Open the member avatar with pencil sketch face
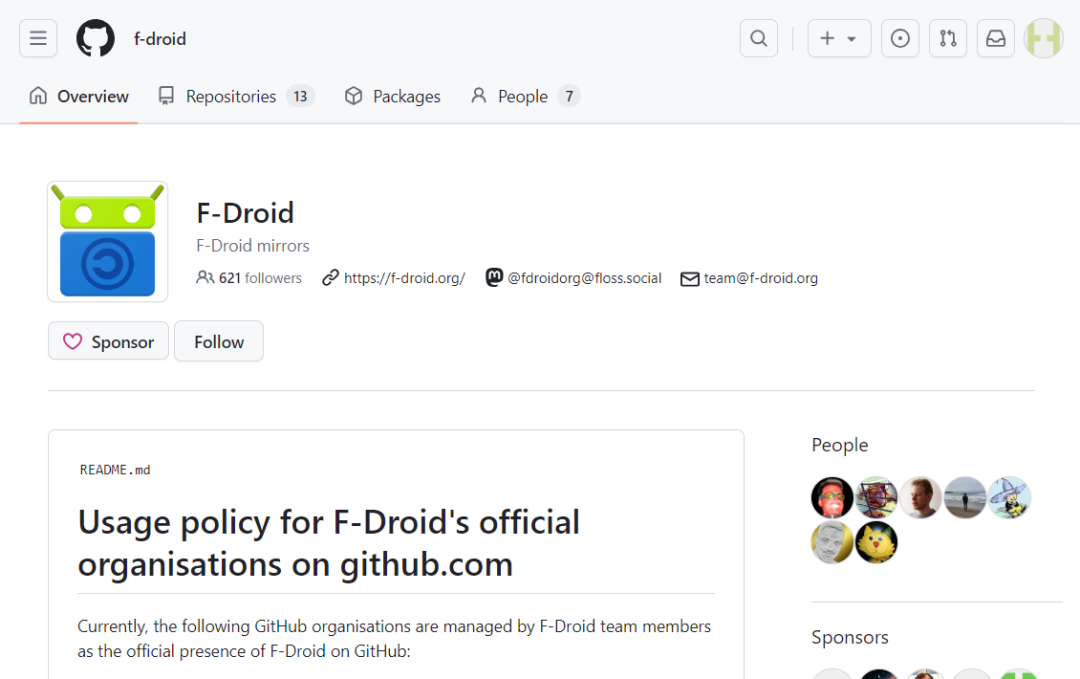The width and height of the screenshot is (1080, 679). click(x=832, y=542)
